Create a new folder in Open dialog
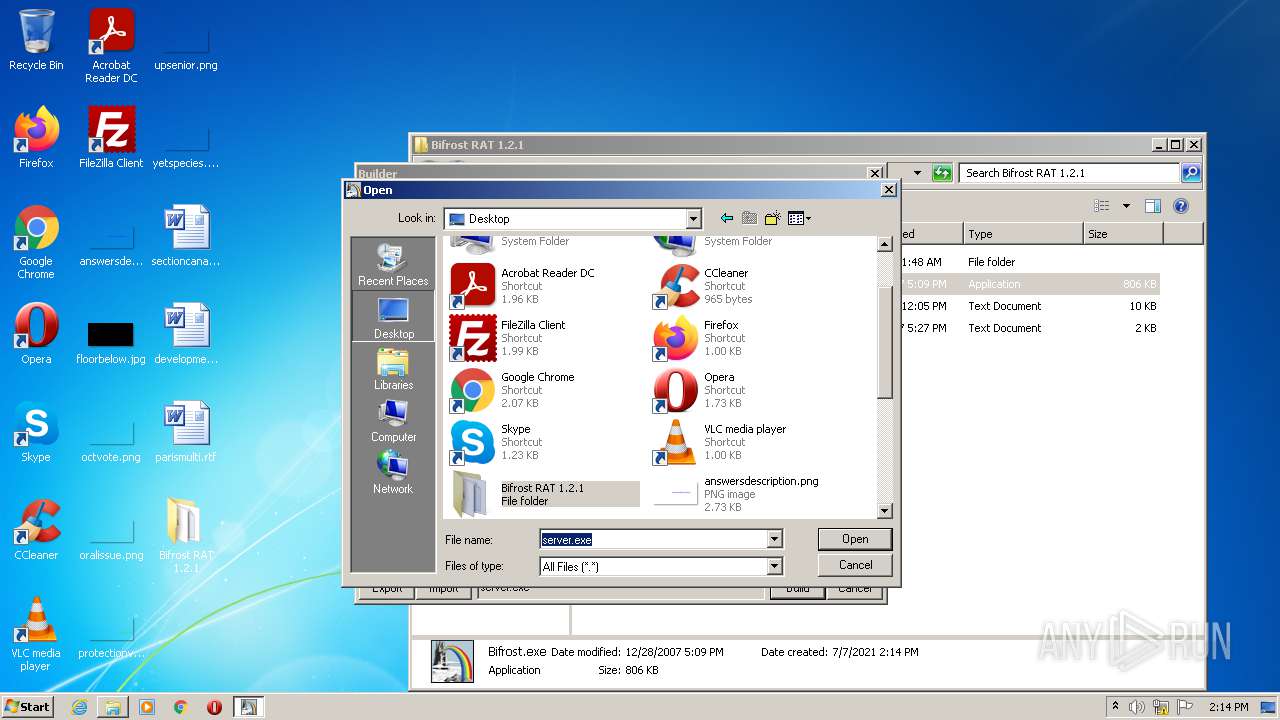 pos(772,218)
